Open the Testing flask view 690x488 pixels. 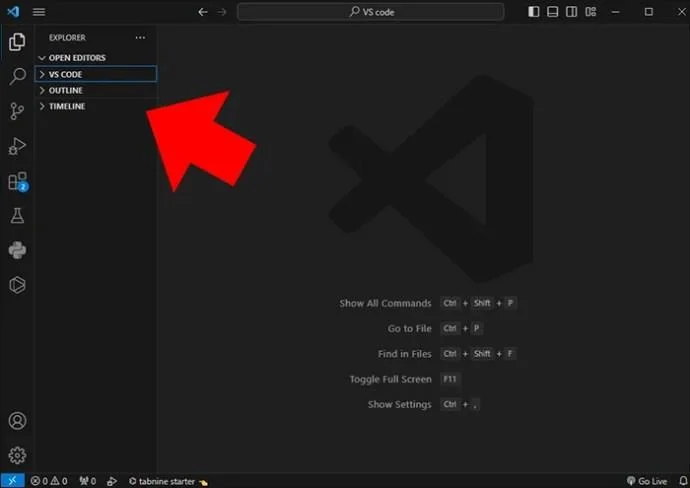point(17,216)
